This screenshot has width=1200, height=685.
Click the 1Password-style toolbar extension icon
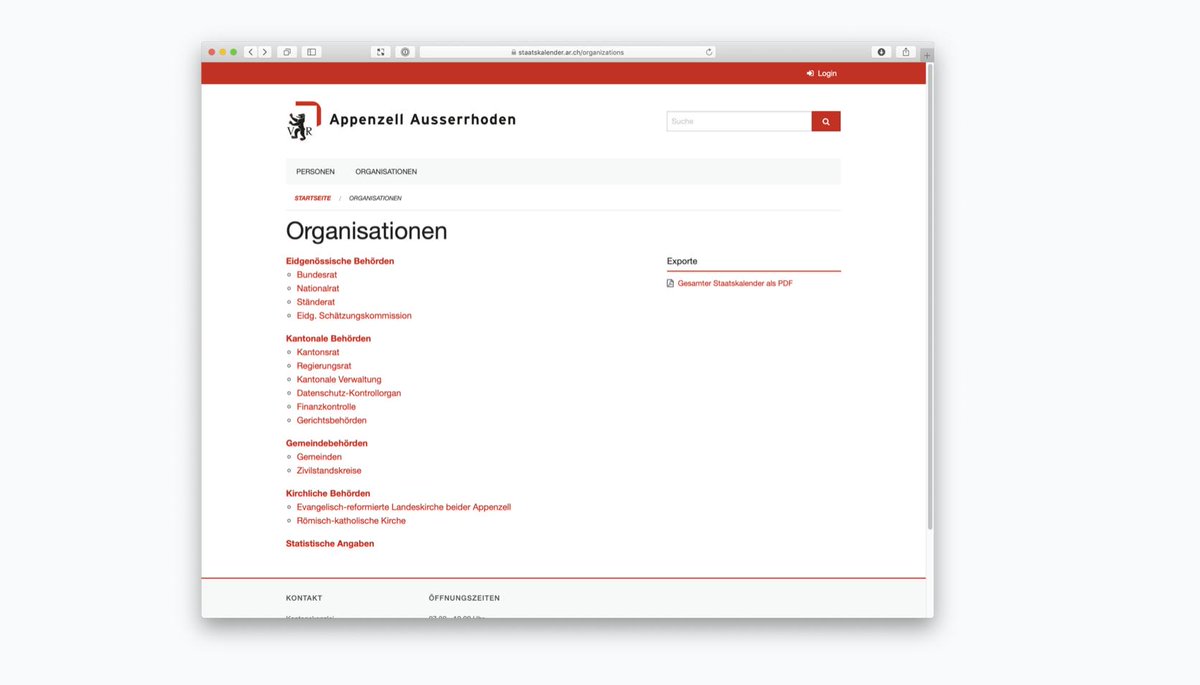405,52
